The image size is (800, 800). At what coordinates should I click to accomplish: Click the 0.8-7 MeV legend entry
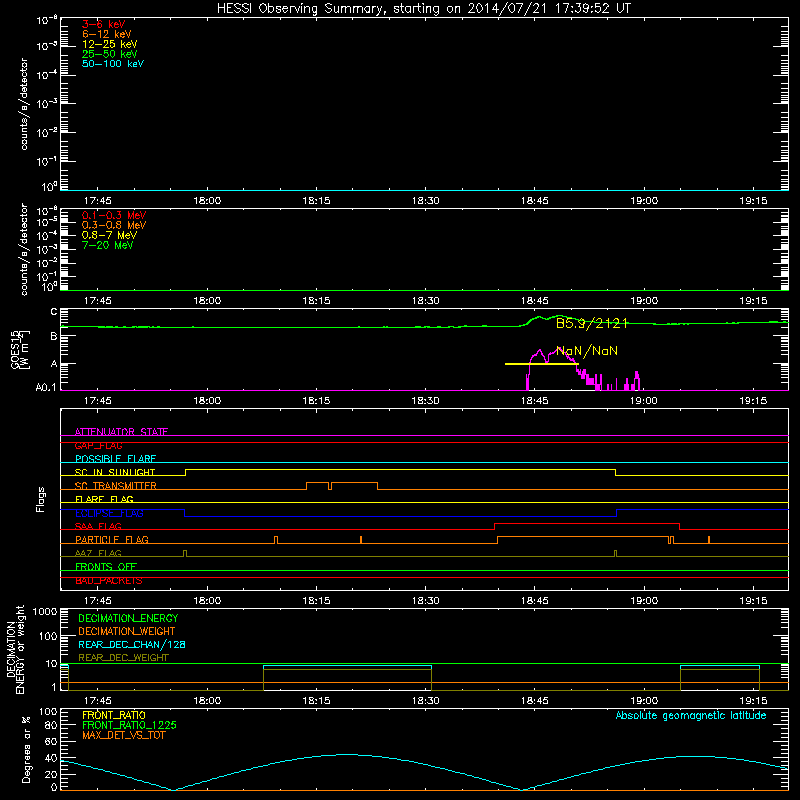coord(109,235)
